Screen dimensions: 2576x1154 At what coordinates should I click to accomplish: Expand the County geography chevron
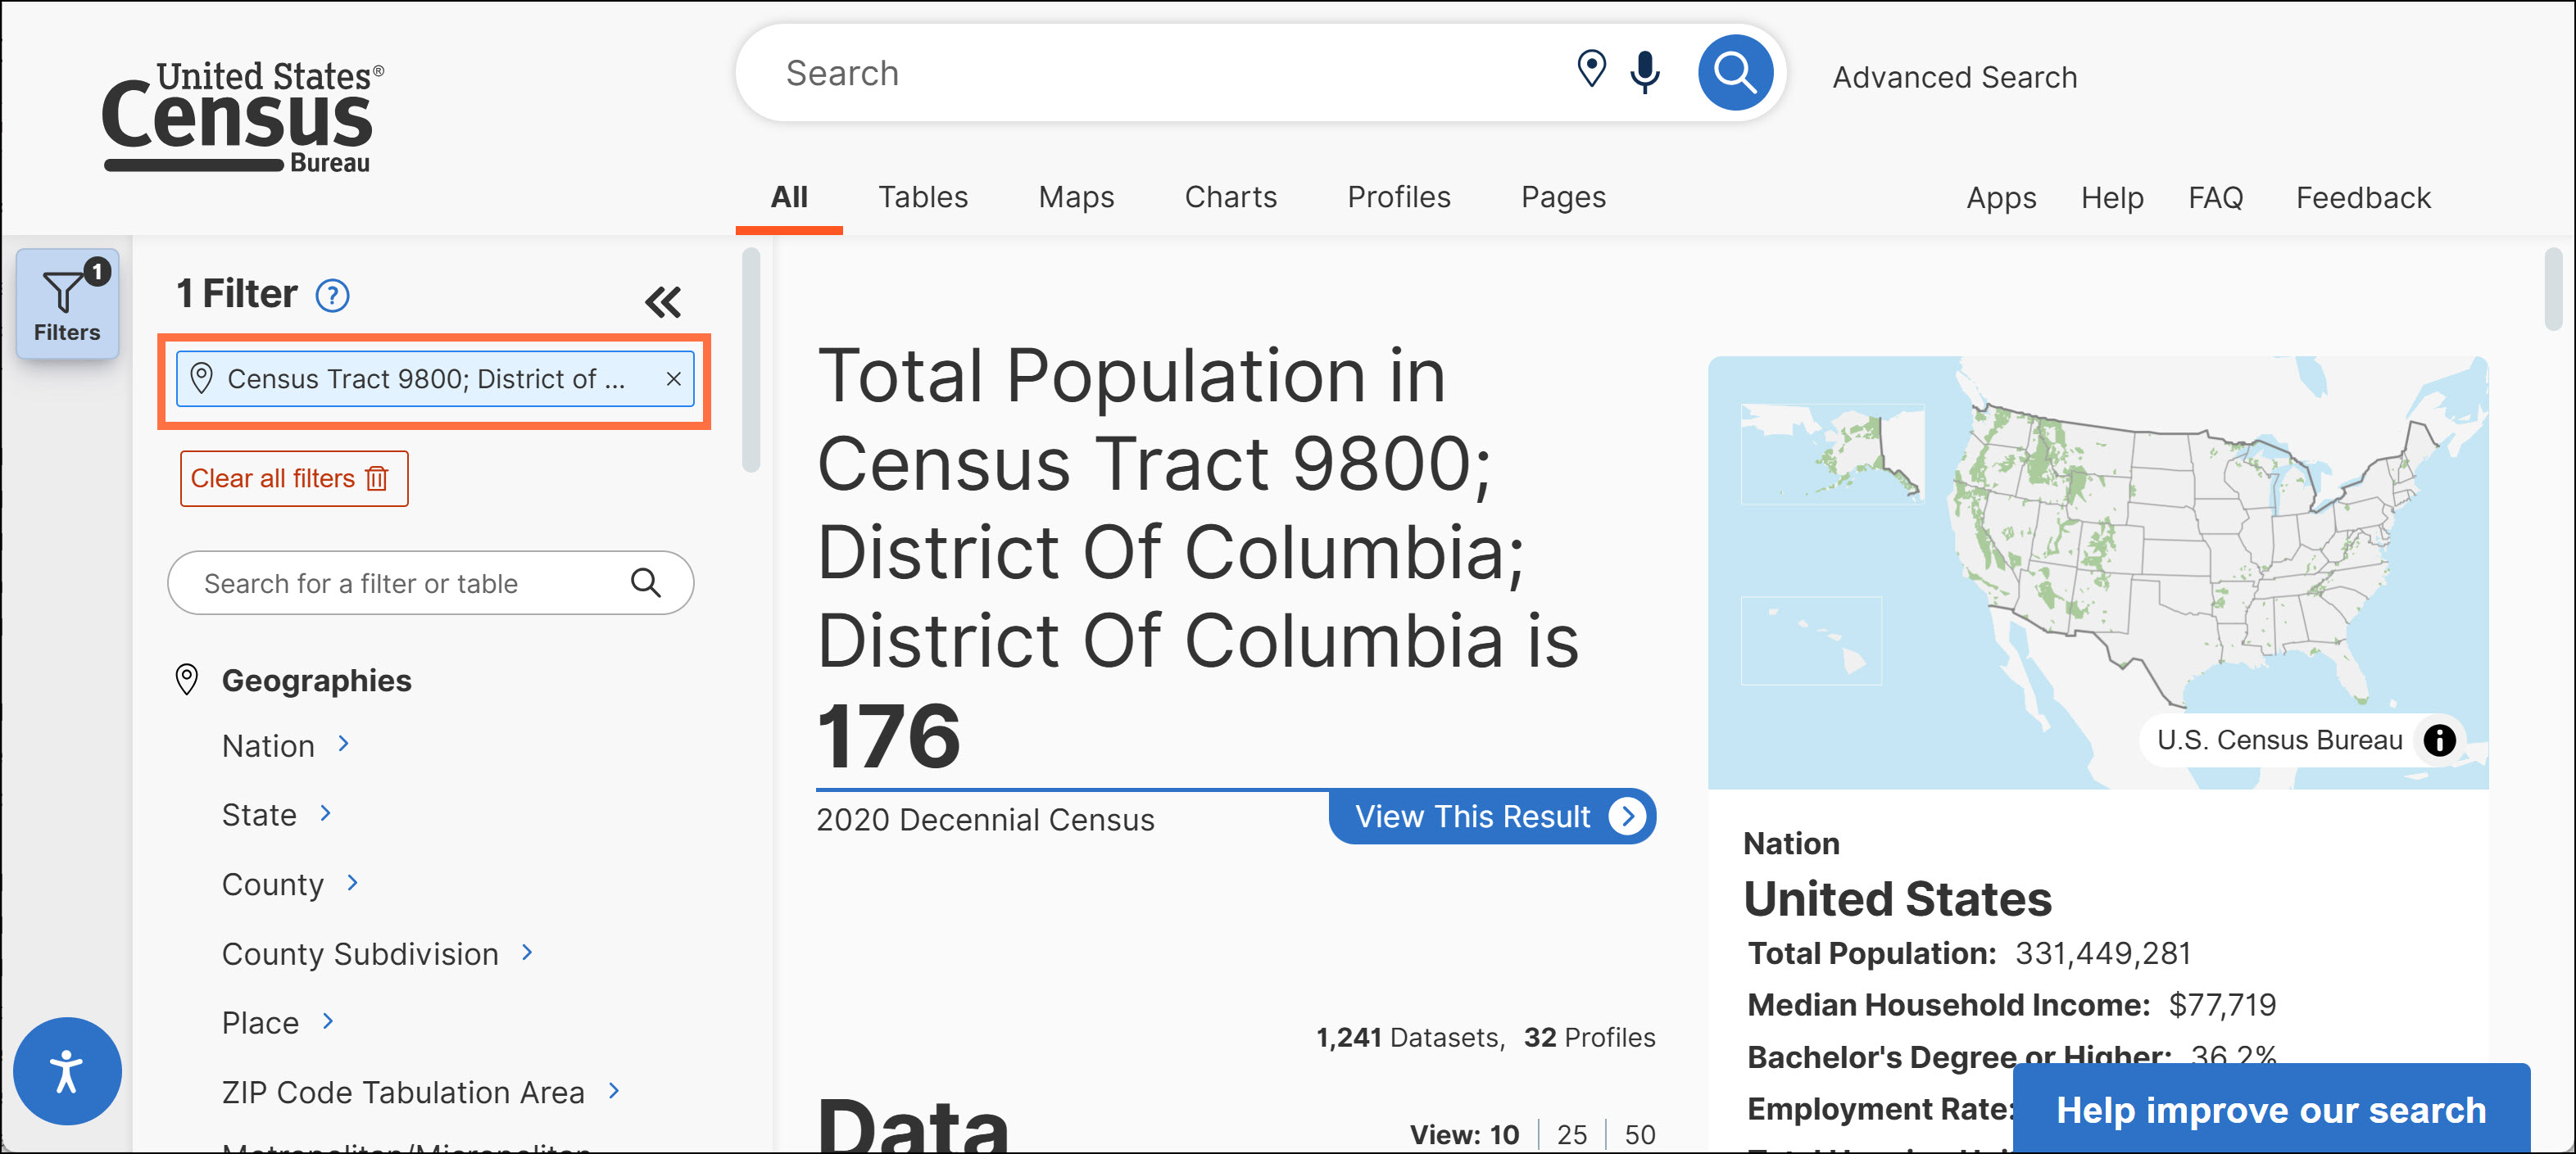(352, 882)
